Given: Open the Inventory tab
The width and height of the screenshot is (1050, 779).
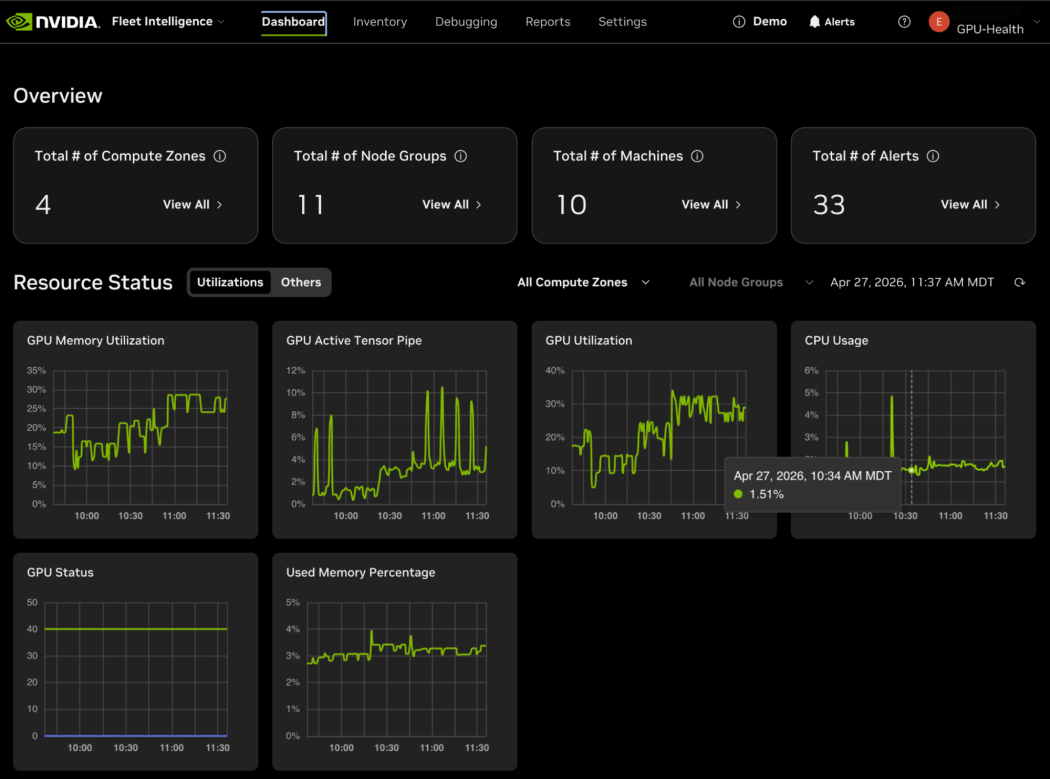Looking at the screenshot, I should click(380, 22).
